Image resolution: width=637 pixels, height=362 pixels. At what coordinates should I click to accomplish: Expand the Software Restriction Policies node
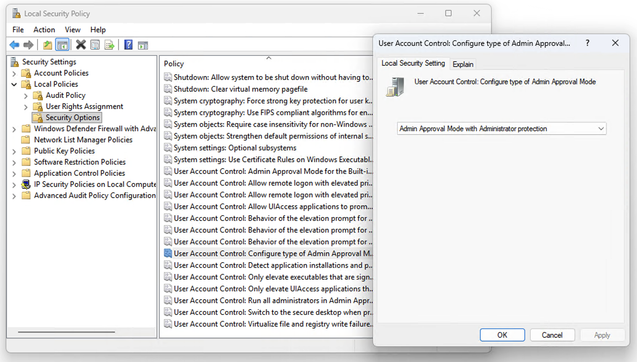[x=14, y=163]
